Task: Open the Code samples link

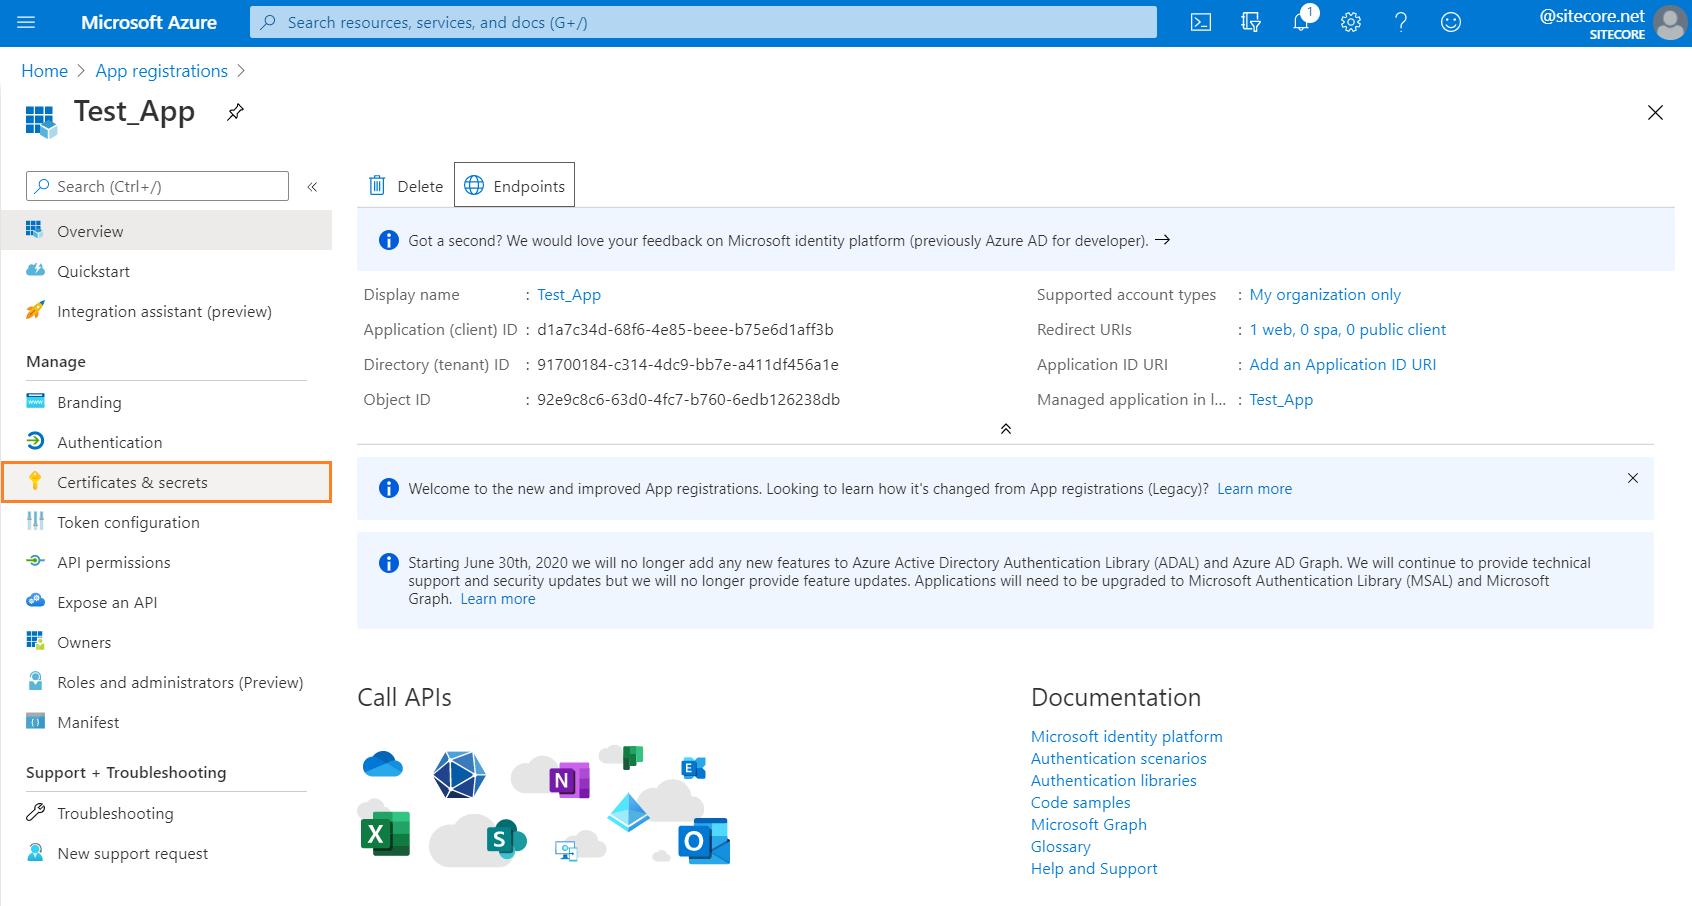Action: click(1081, 802)
